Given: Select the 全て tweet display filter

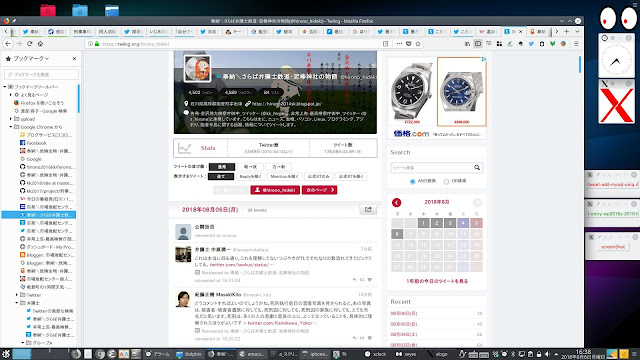Looking at the screenshot, I should [x=221, y=177].
